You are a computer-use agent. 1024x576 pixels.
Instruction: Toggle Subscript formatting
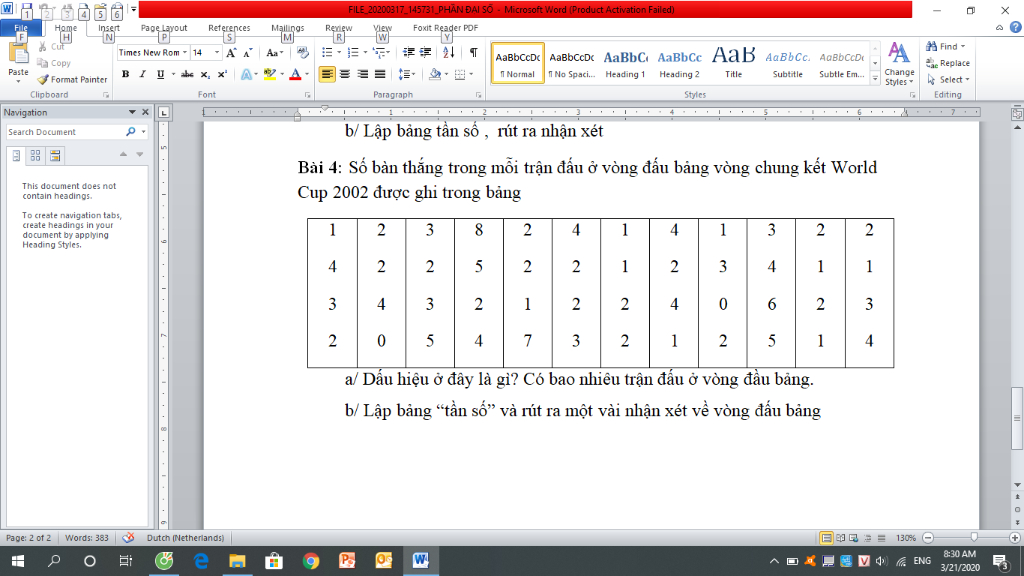click(x=204, y=74)
